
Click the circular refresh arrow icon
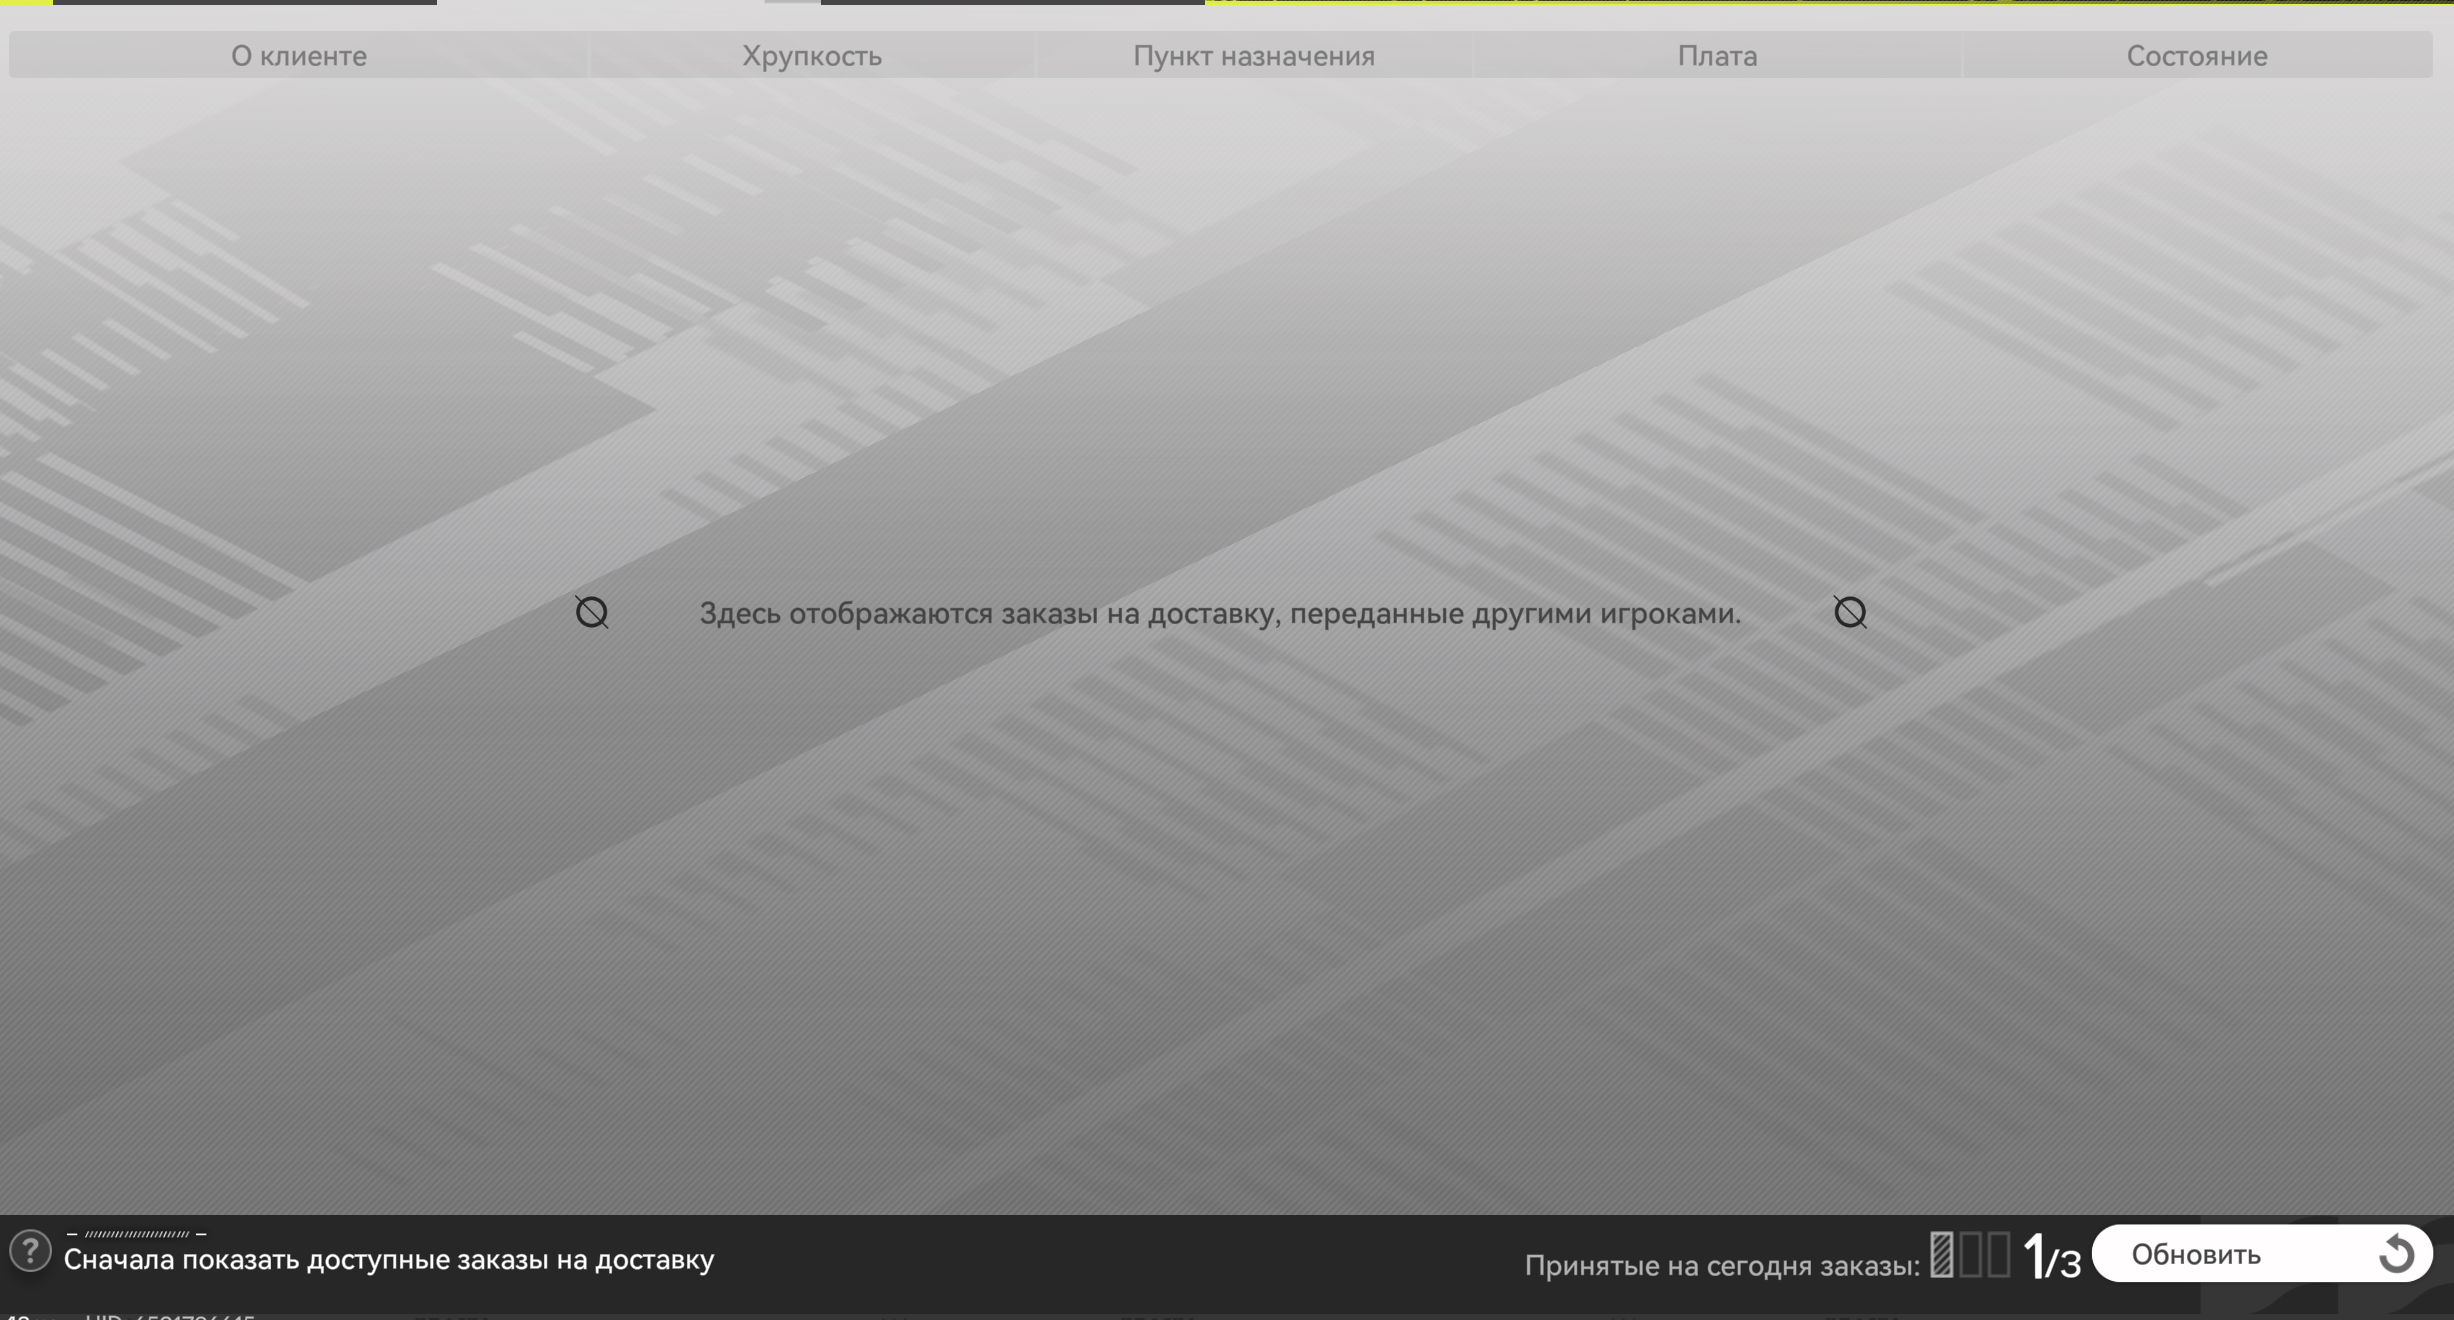[x=2396, y=1254]
